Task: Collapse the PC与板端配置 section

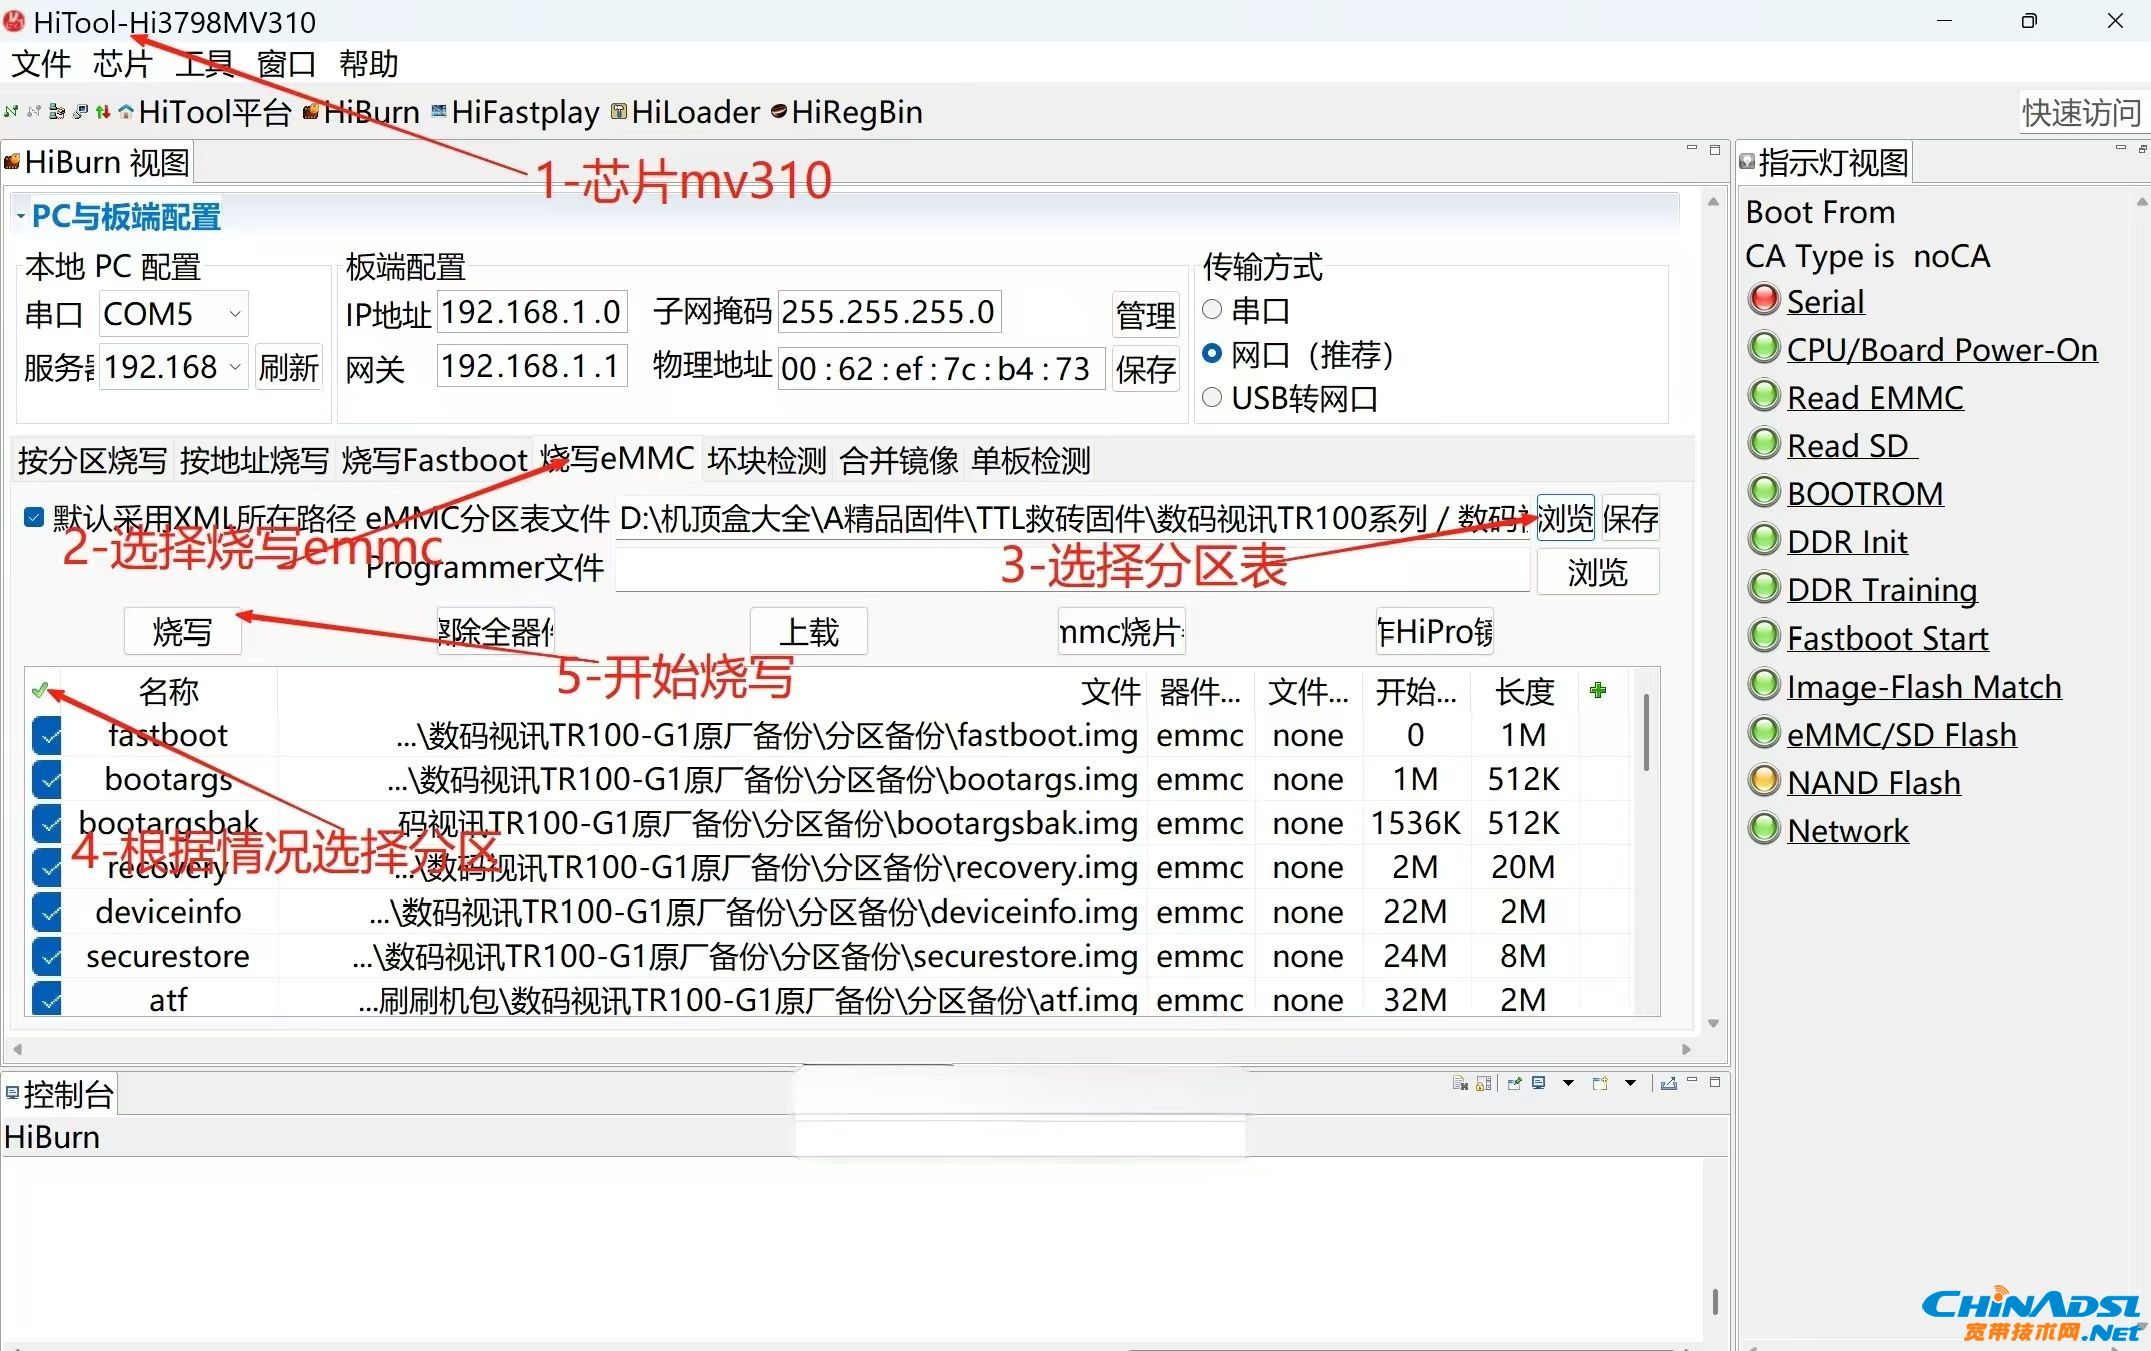Action: (x=20, y=216)
